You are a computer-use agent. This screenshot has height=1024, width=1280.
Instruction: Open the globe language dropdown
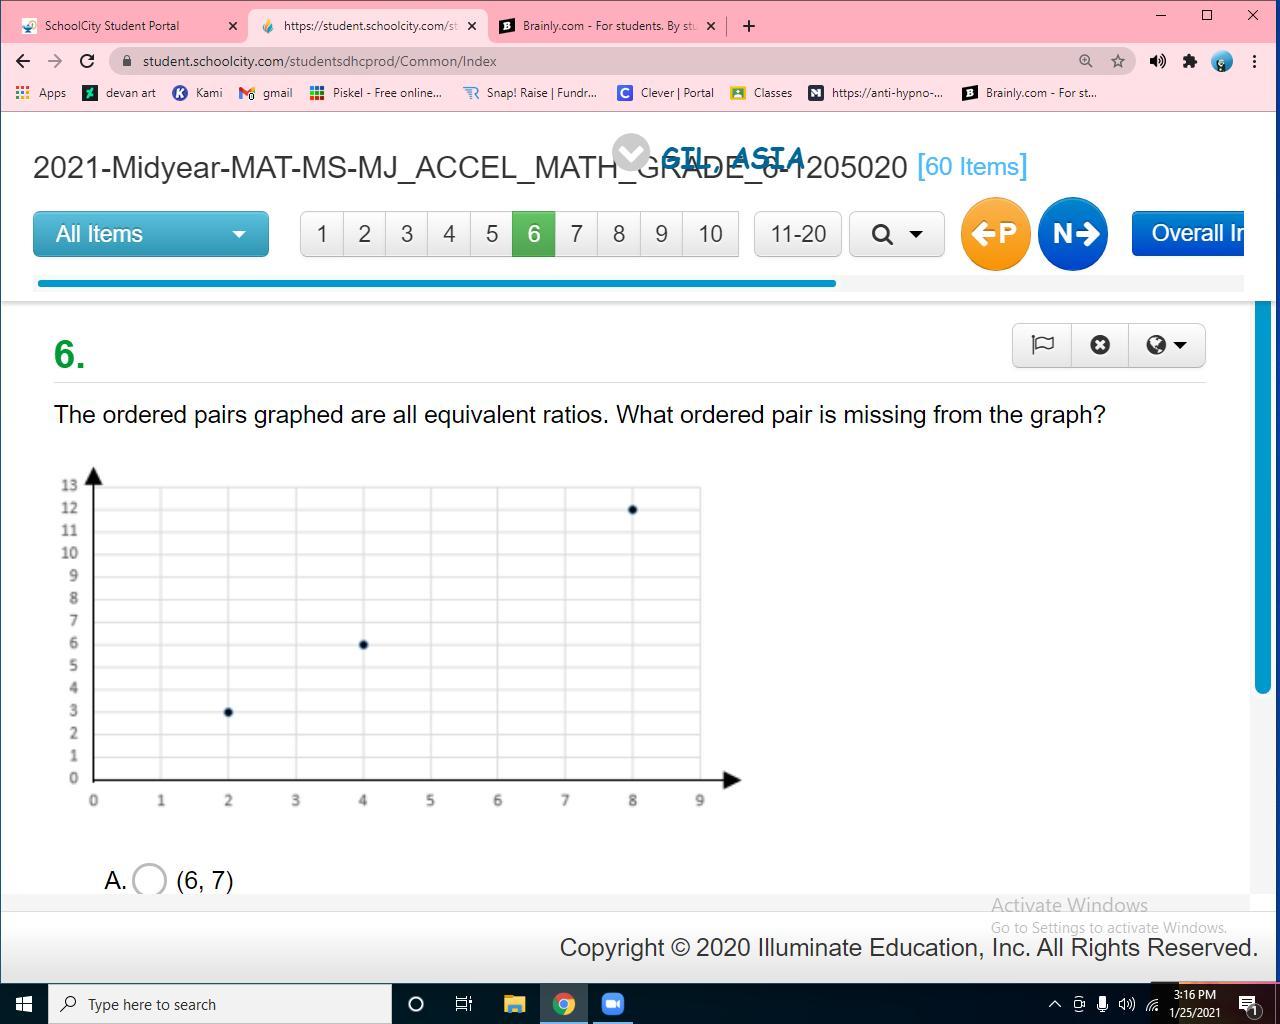1166,345
